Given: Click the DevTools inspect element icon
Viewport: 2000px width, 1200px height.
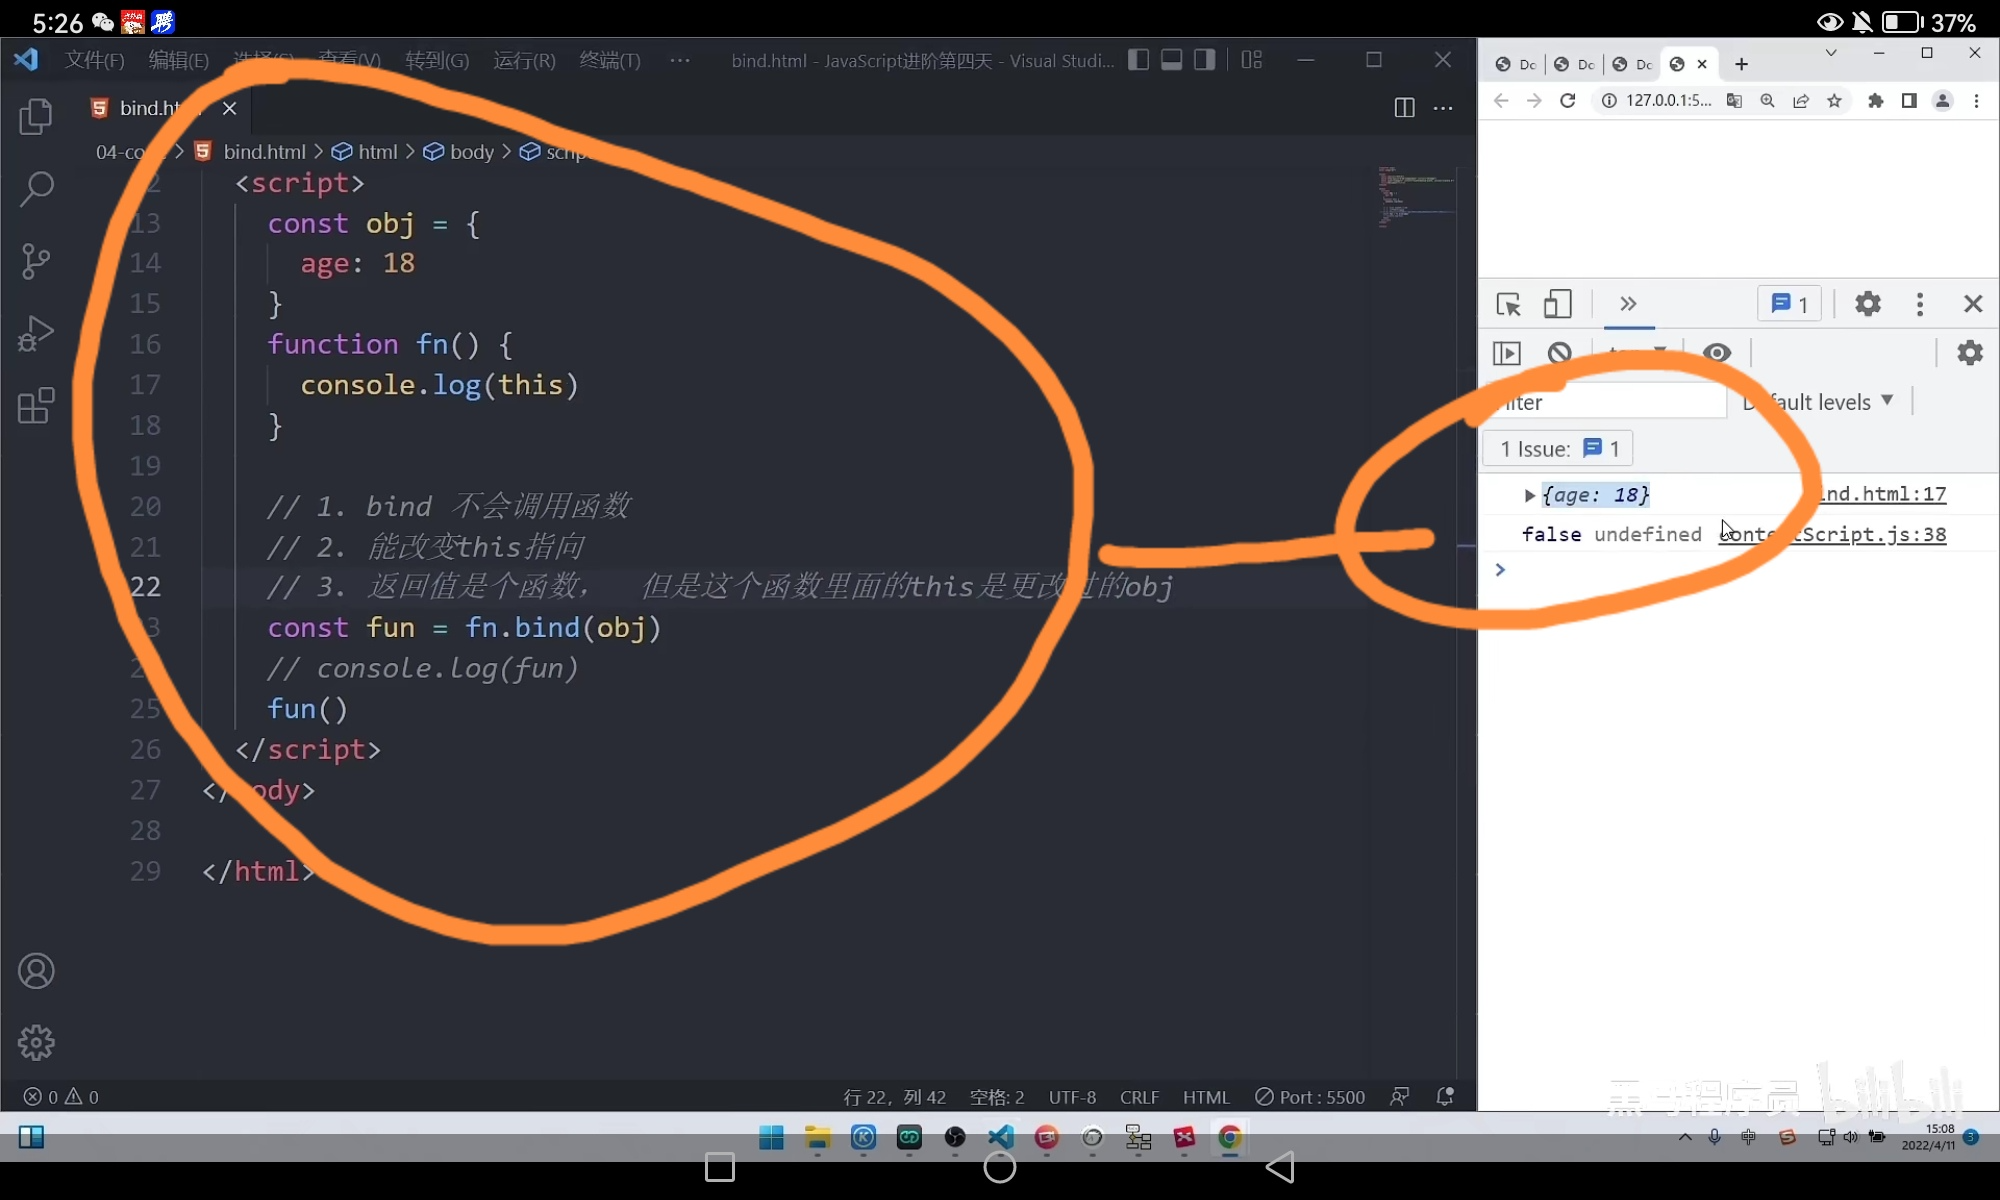Looking at the screenshot, I should (1508, 304).
